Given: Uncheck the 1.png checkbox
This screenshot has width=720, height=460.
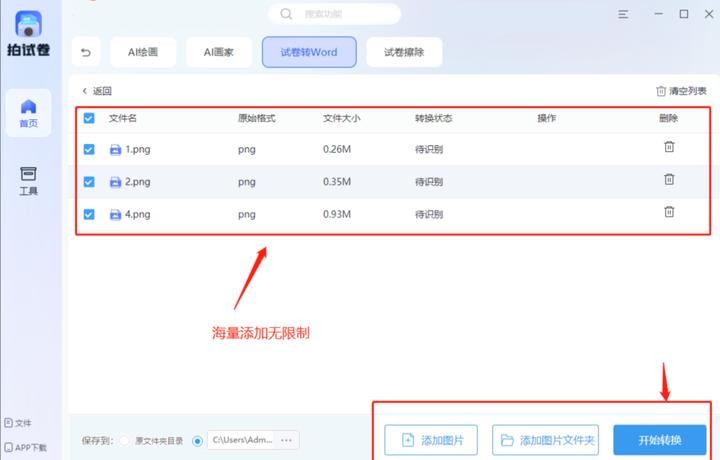Looking at the screenshot, I should point(89,149).
